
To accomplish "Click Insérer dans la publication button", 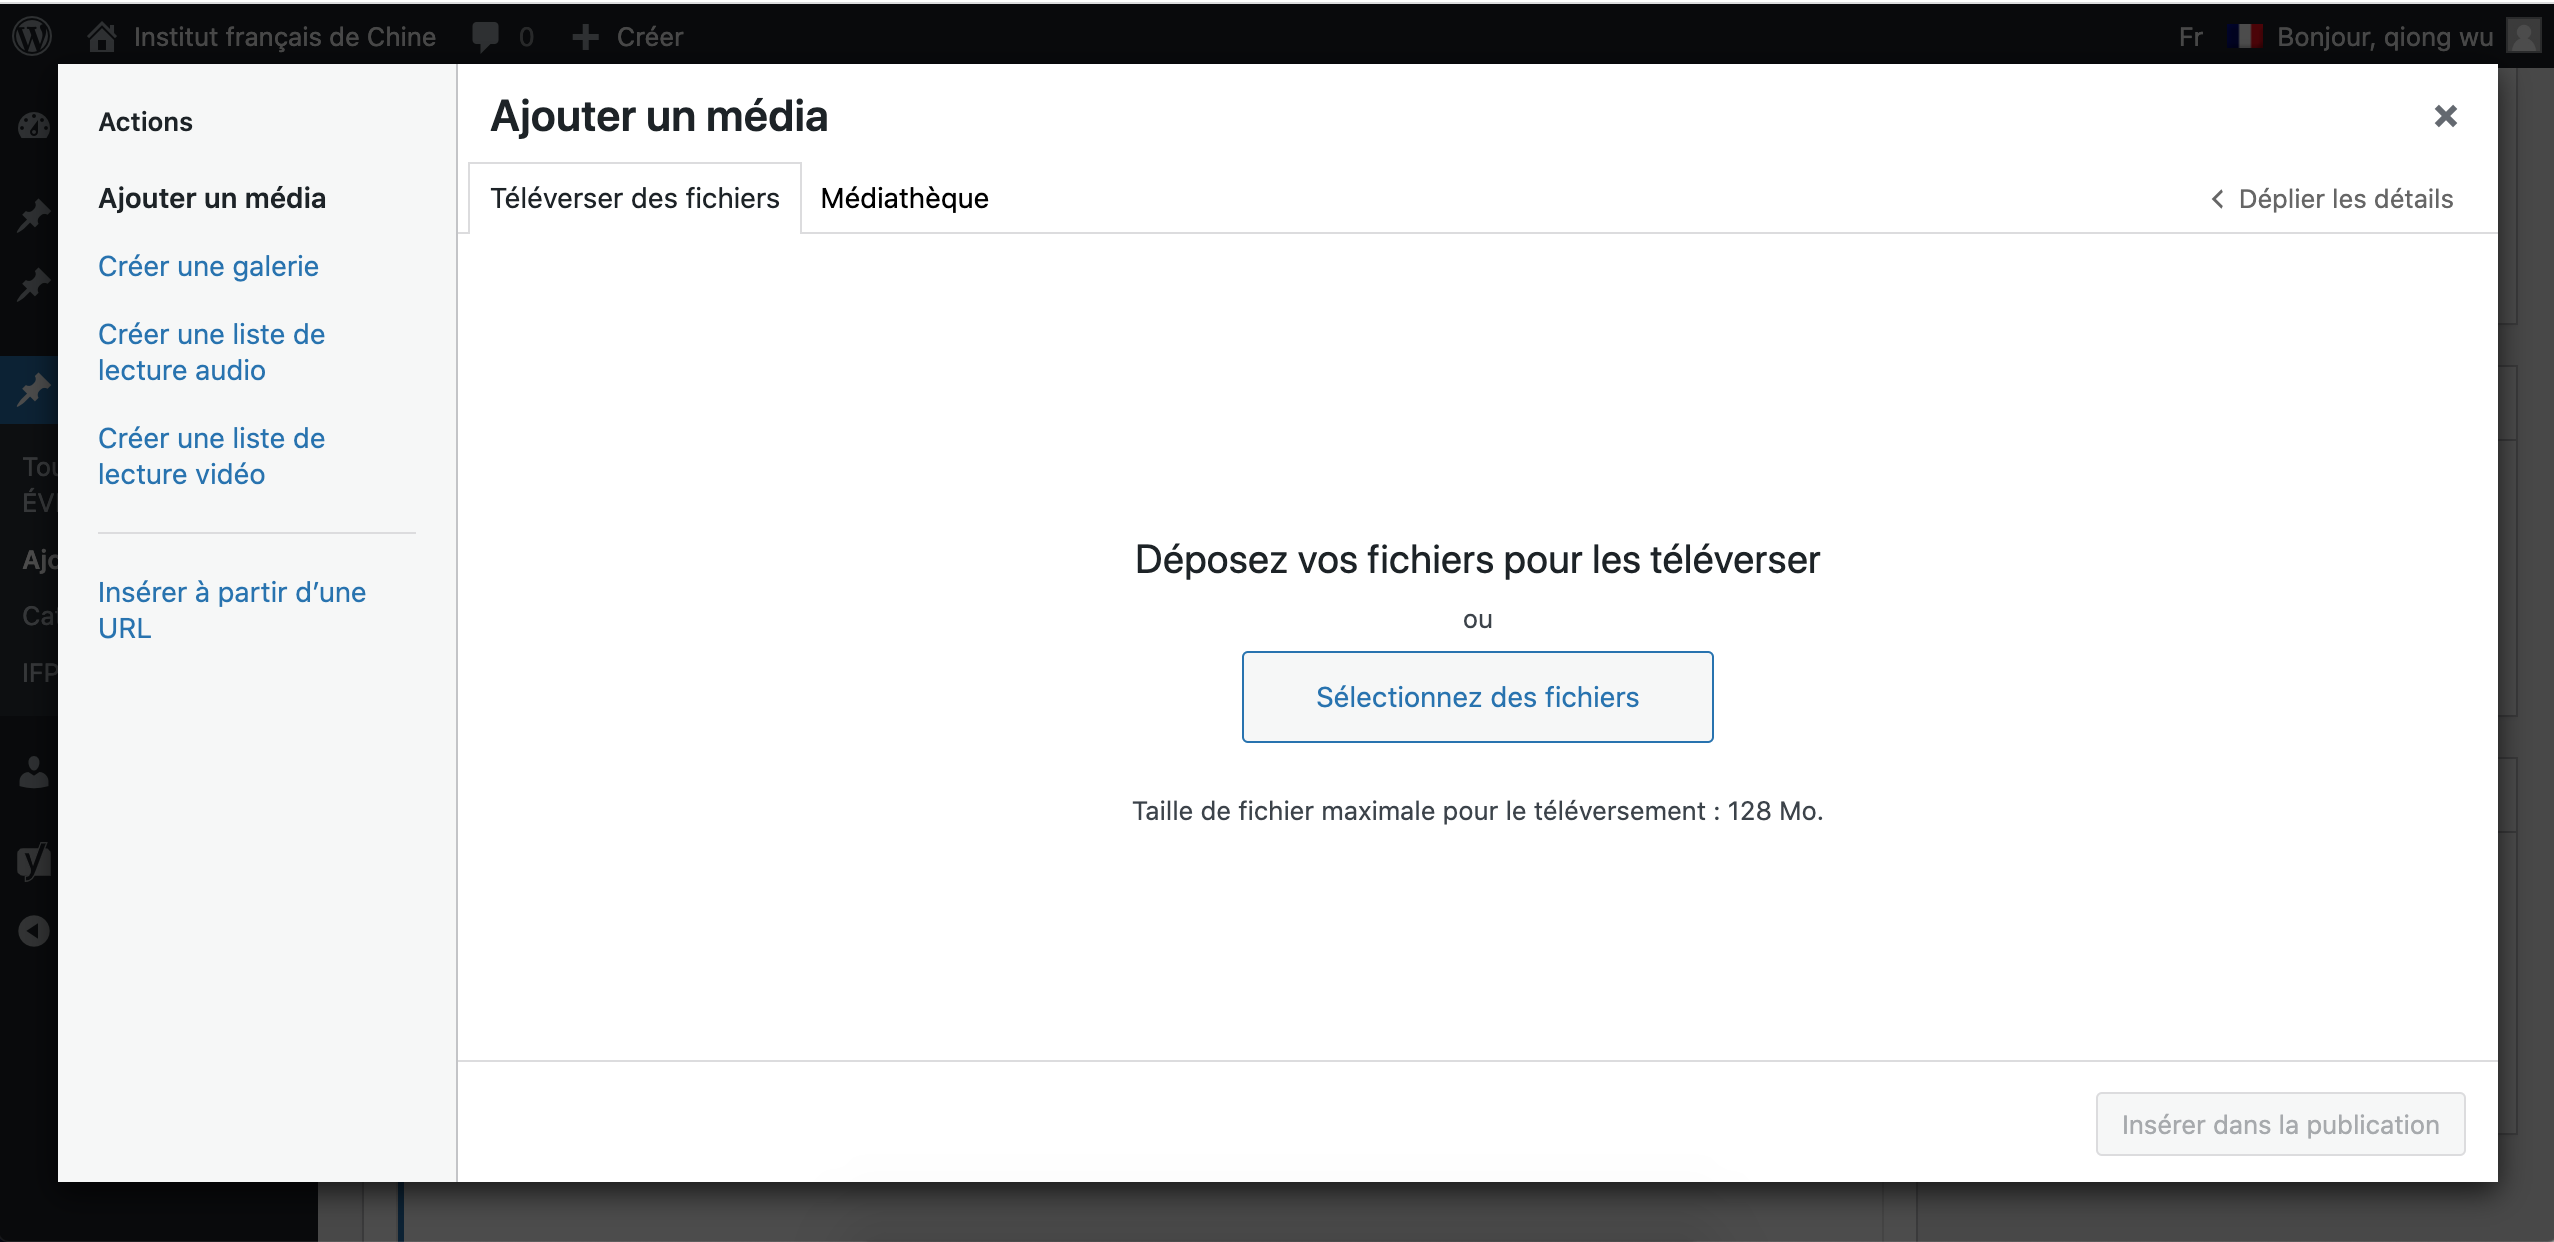I will pos(2280,1124).
